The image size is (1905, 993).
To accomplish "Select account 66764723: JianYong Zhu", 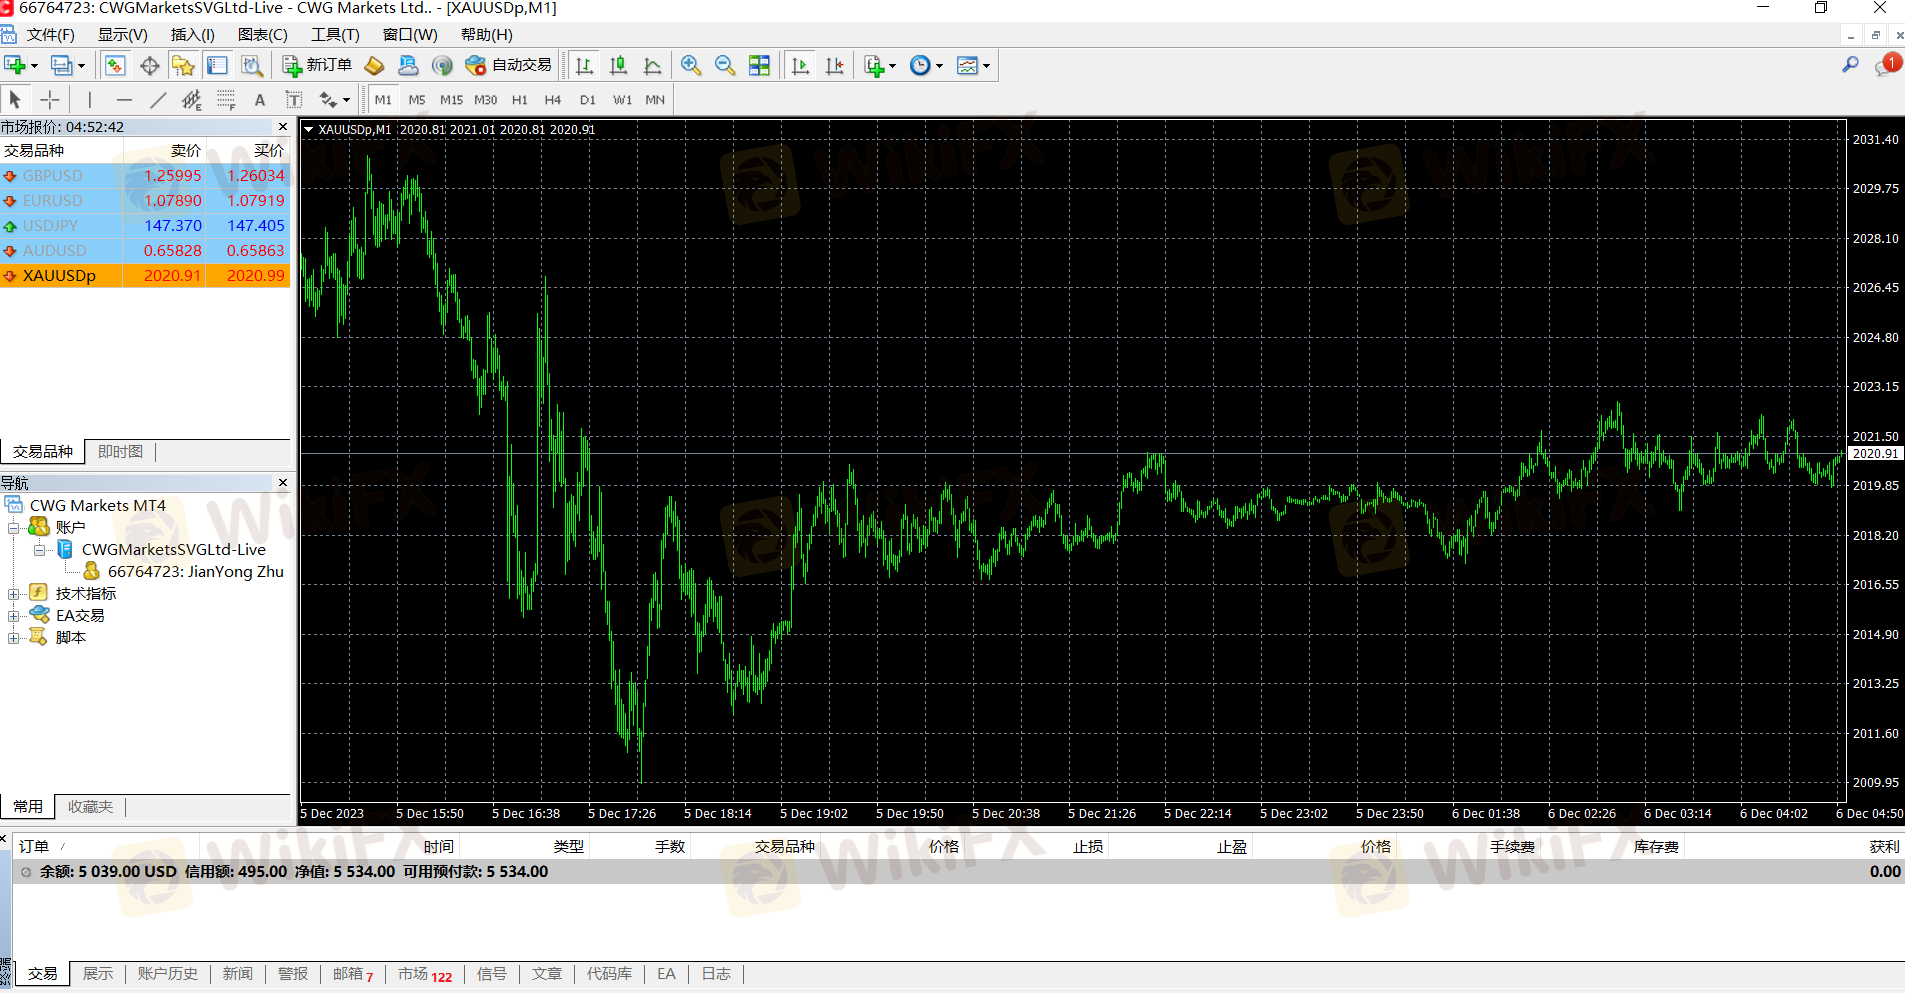I will click(195, 572).
